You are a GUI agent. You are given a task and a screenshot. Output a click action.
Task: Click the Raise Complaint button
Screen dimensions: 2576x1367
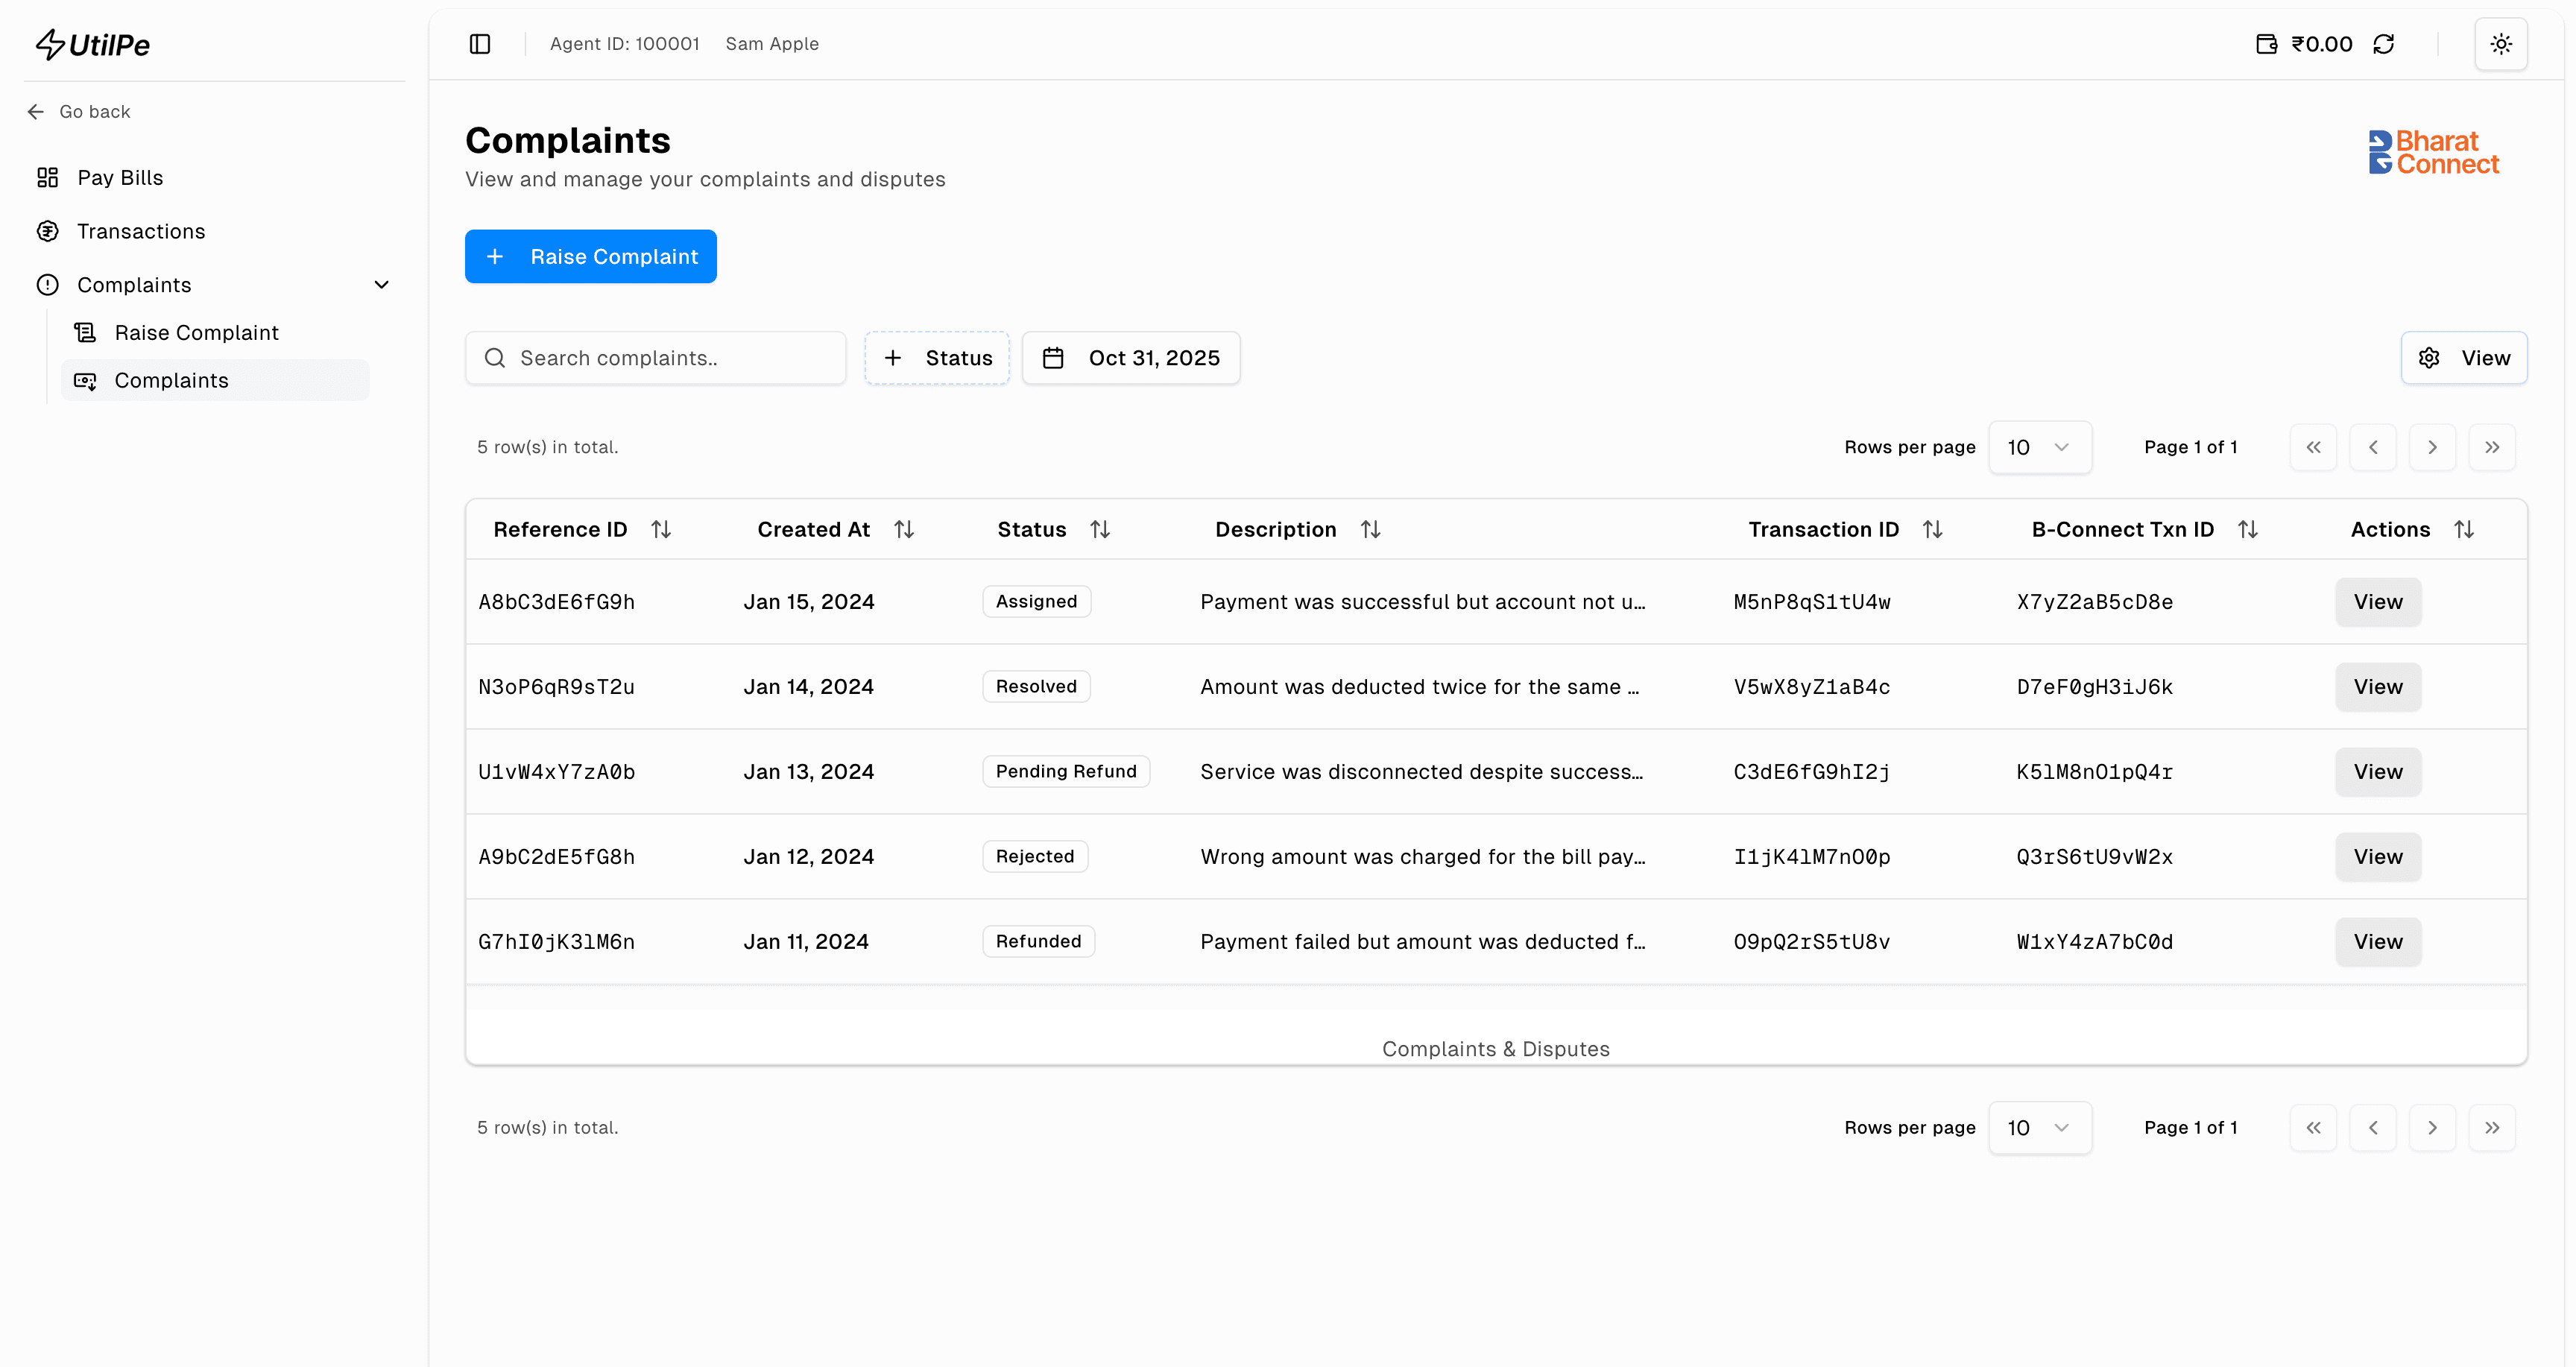(x=590, y=256)
